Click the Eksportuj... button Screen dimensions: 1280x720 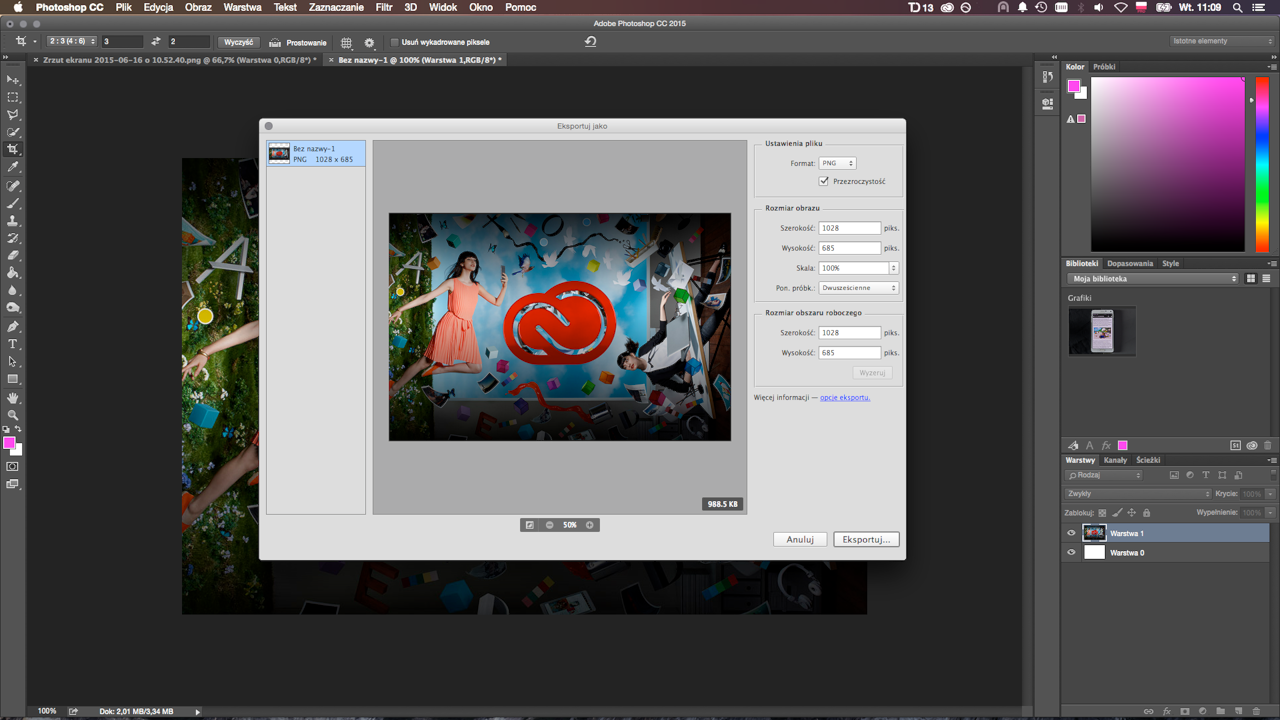coord(866,539)
